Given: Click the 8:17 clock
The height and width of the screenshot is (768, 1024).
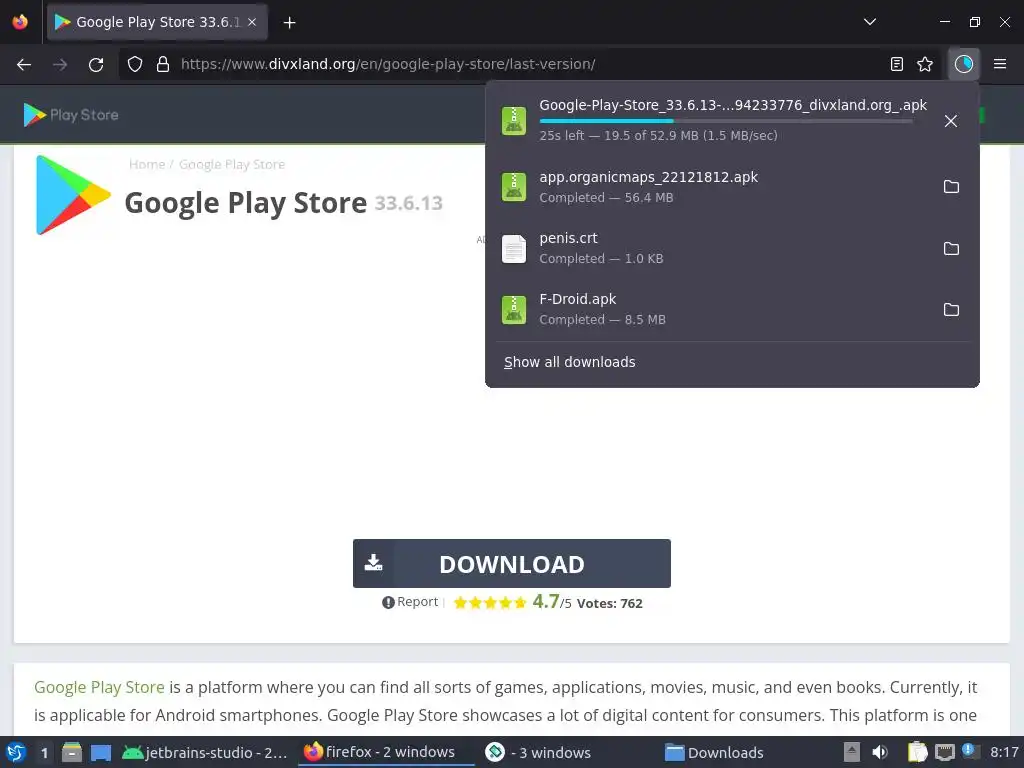Looking at the screenshot, I should coord(1004,752).
